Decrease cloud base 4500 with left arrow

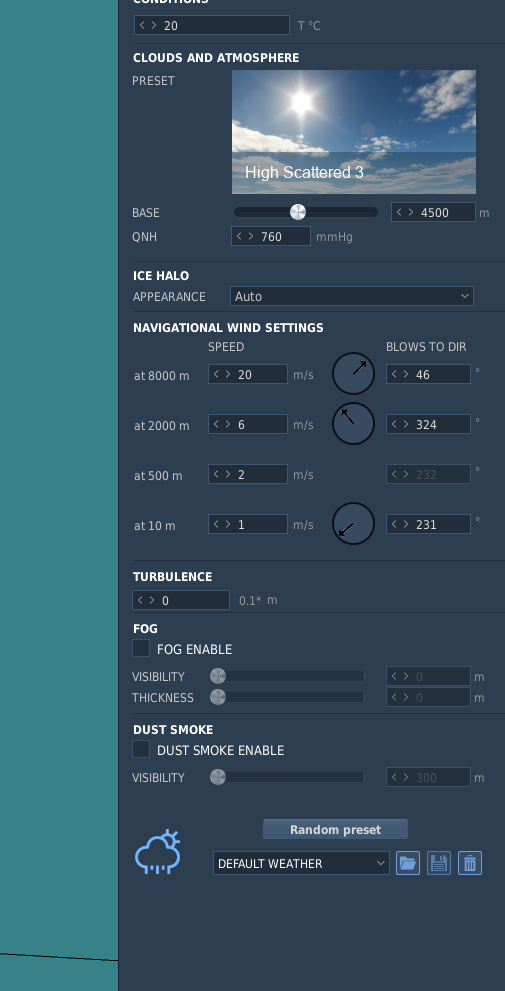click(399, 212)
